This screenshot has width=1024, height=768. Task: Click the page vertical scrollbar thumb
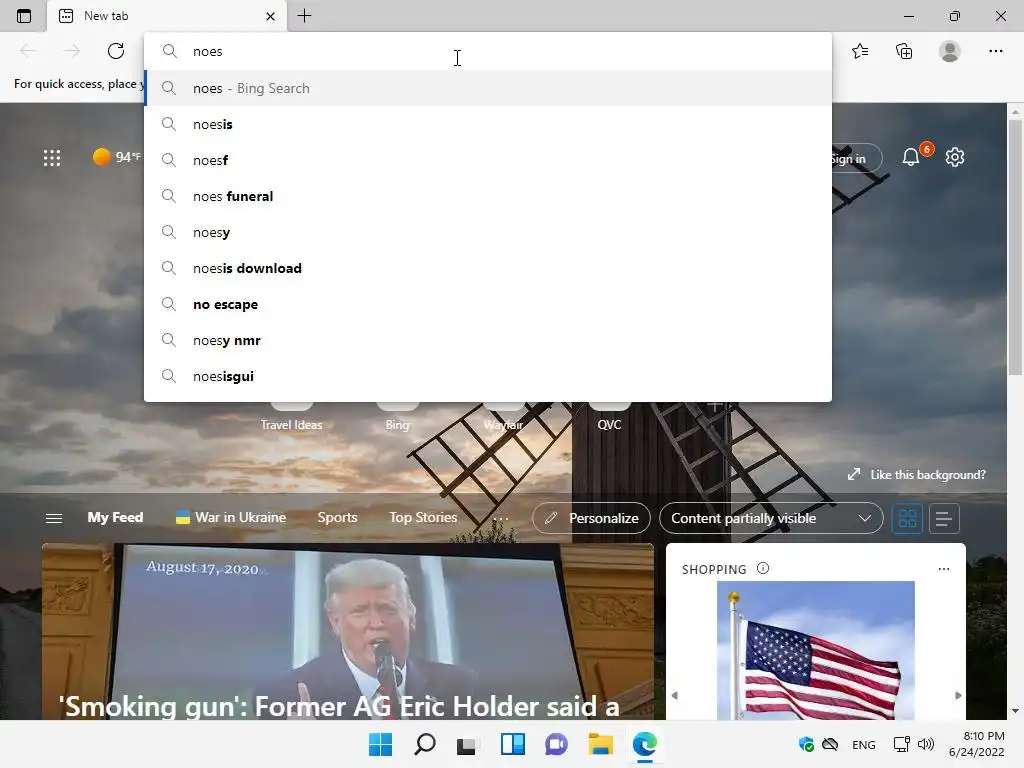(x=1015, y=248)
